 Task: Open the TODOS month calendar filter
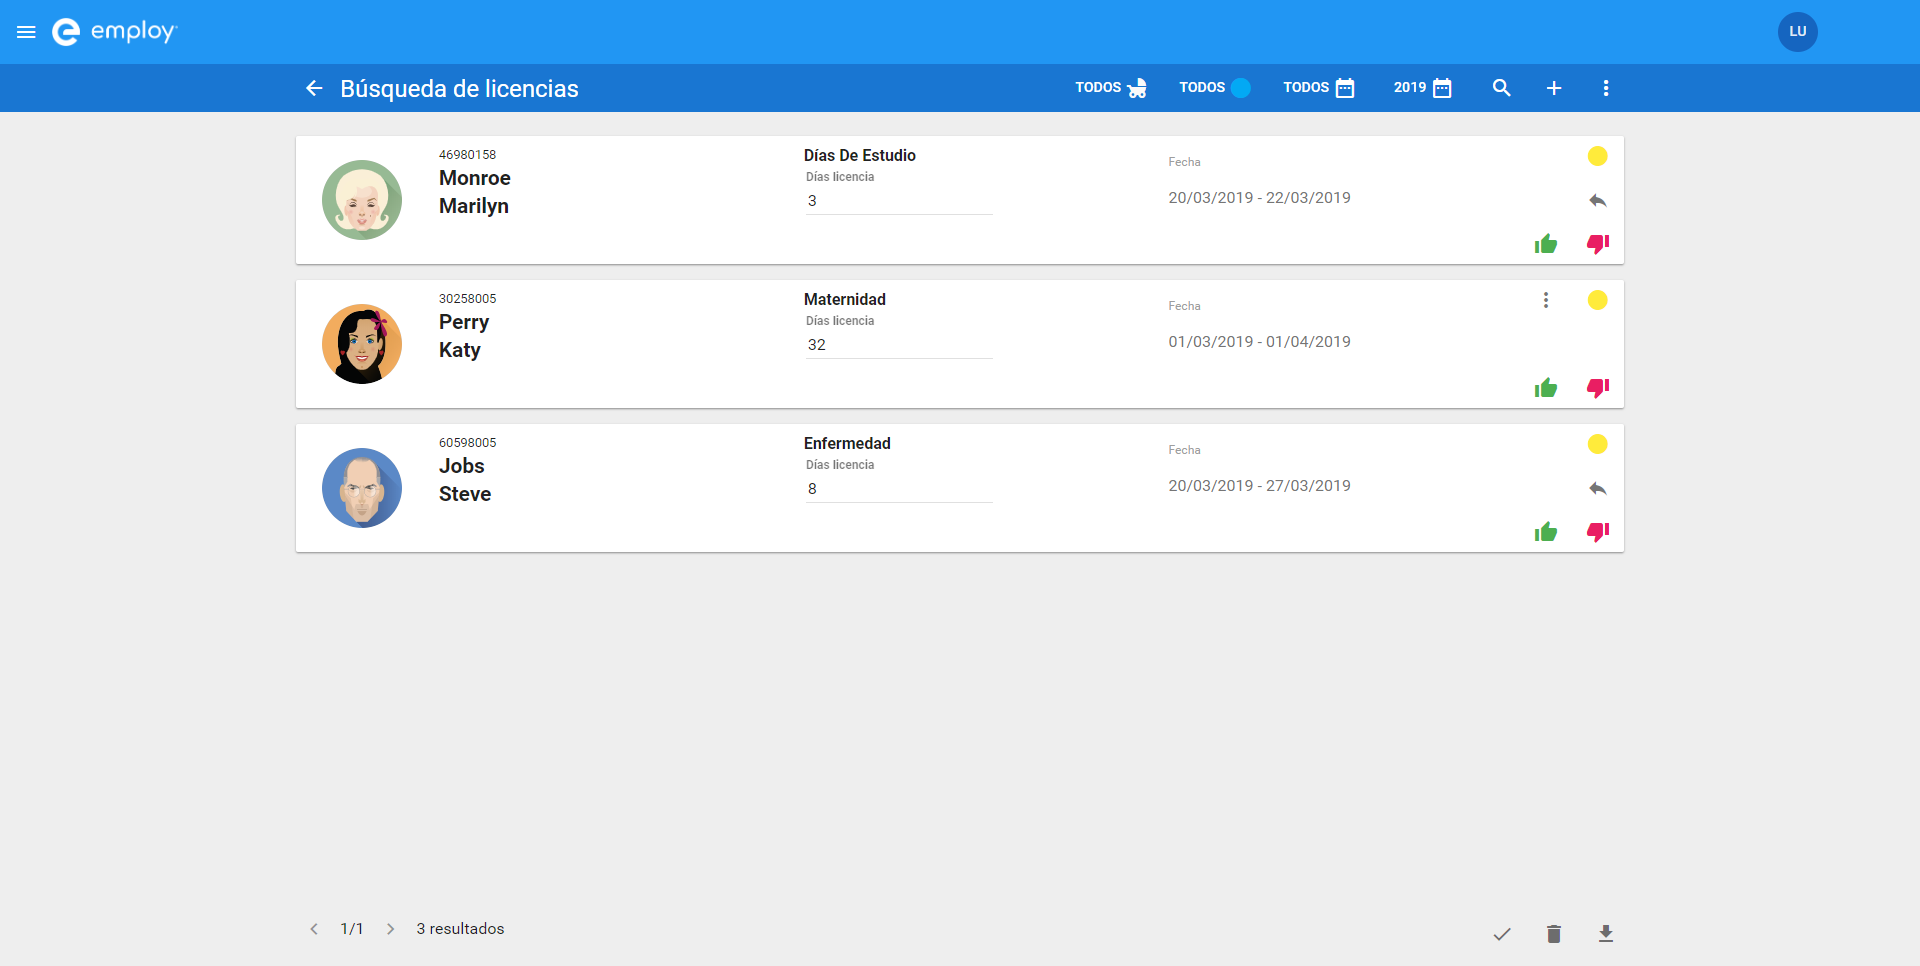click(1319, 88)
